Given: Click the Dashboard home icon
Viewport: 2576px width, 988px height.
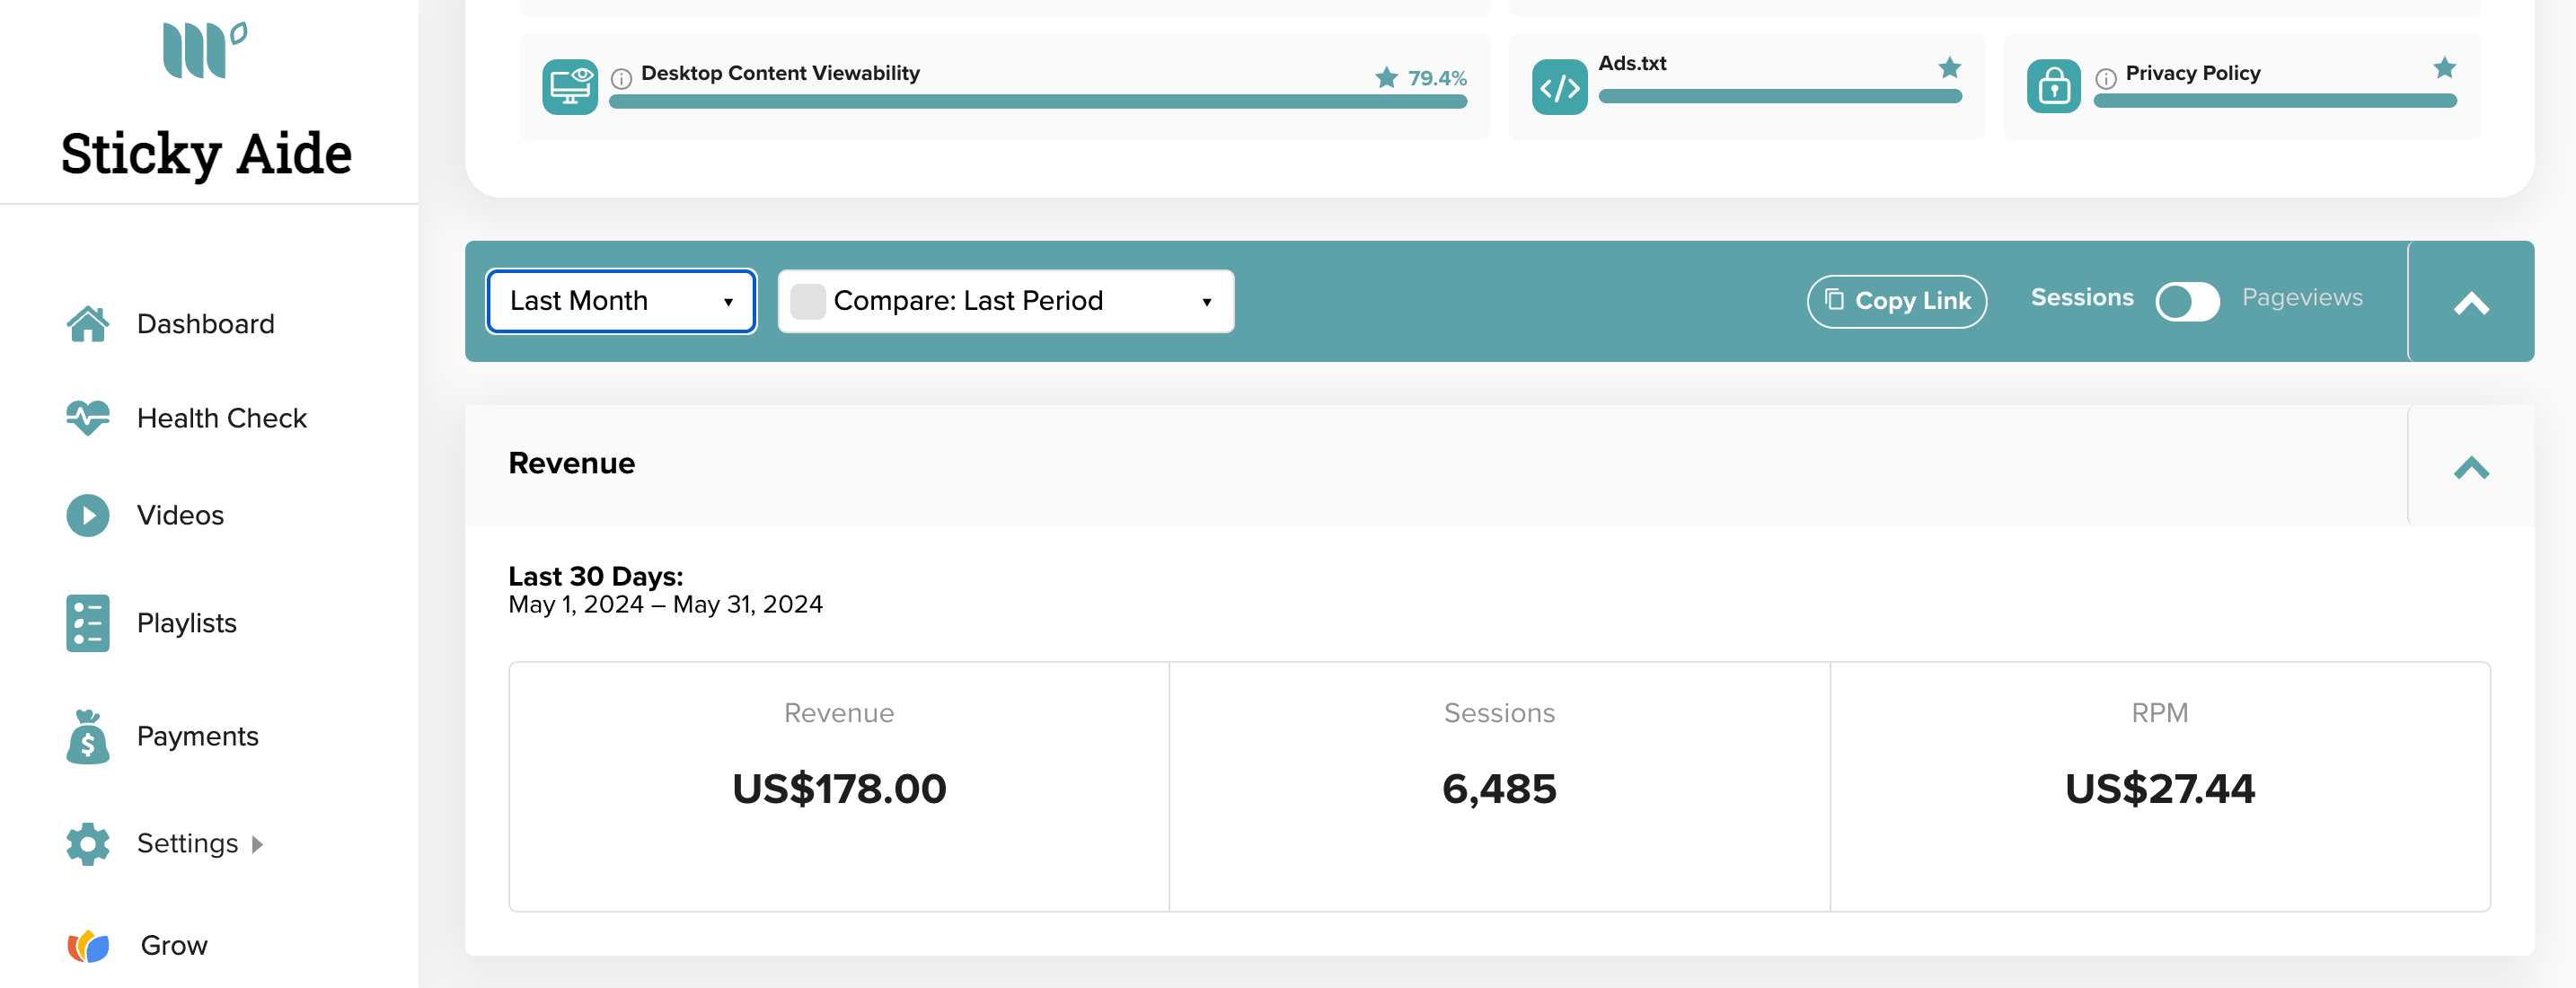Looking at the screenshot, I should coord(88,324).
